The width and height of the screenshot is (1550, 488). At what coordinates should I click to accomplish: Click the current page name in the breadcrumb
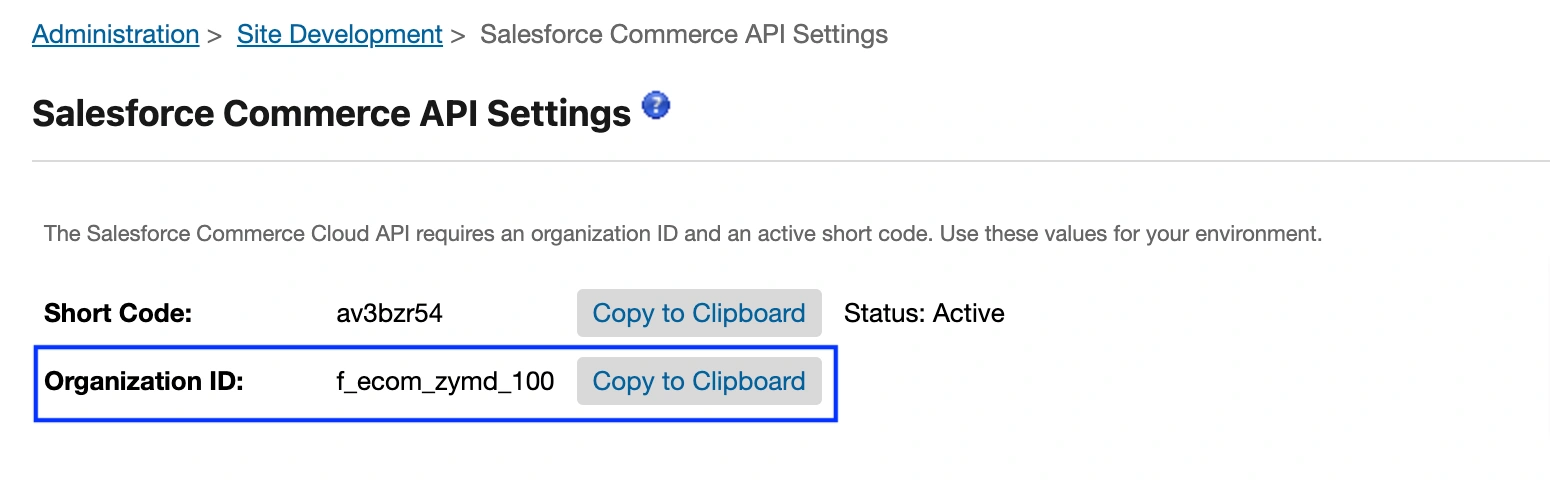click(x=684, y=34)
